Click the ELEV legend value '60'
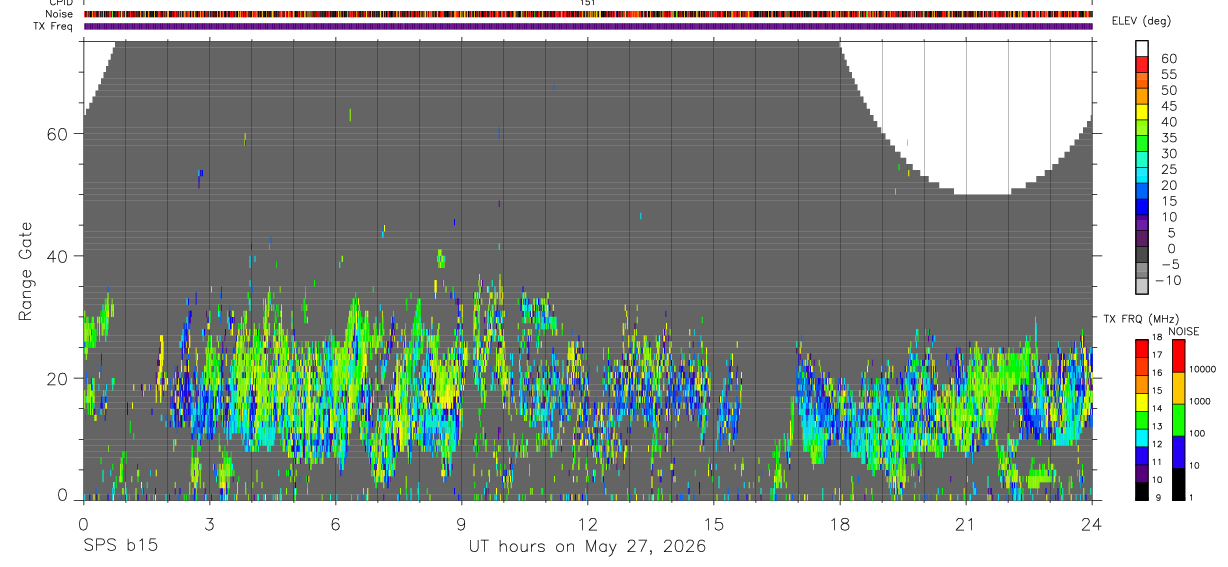 pyautogui.click(x=1169, y=58)
